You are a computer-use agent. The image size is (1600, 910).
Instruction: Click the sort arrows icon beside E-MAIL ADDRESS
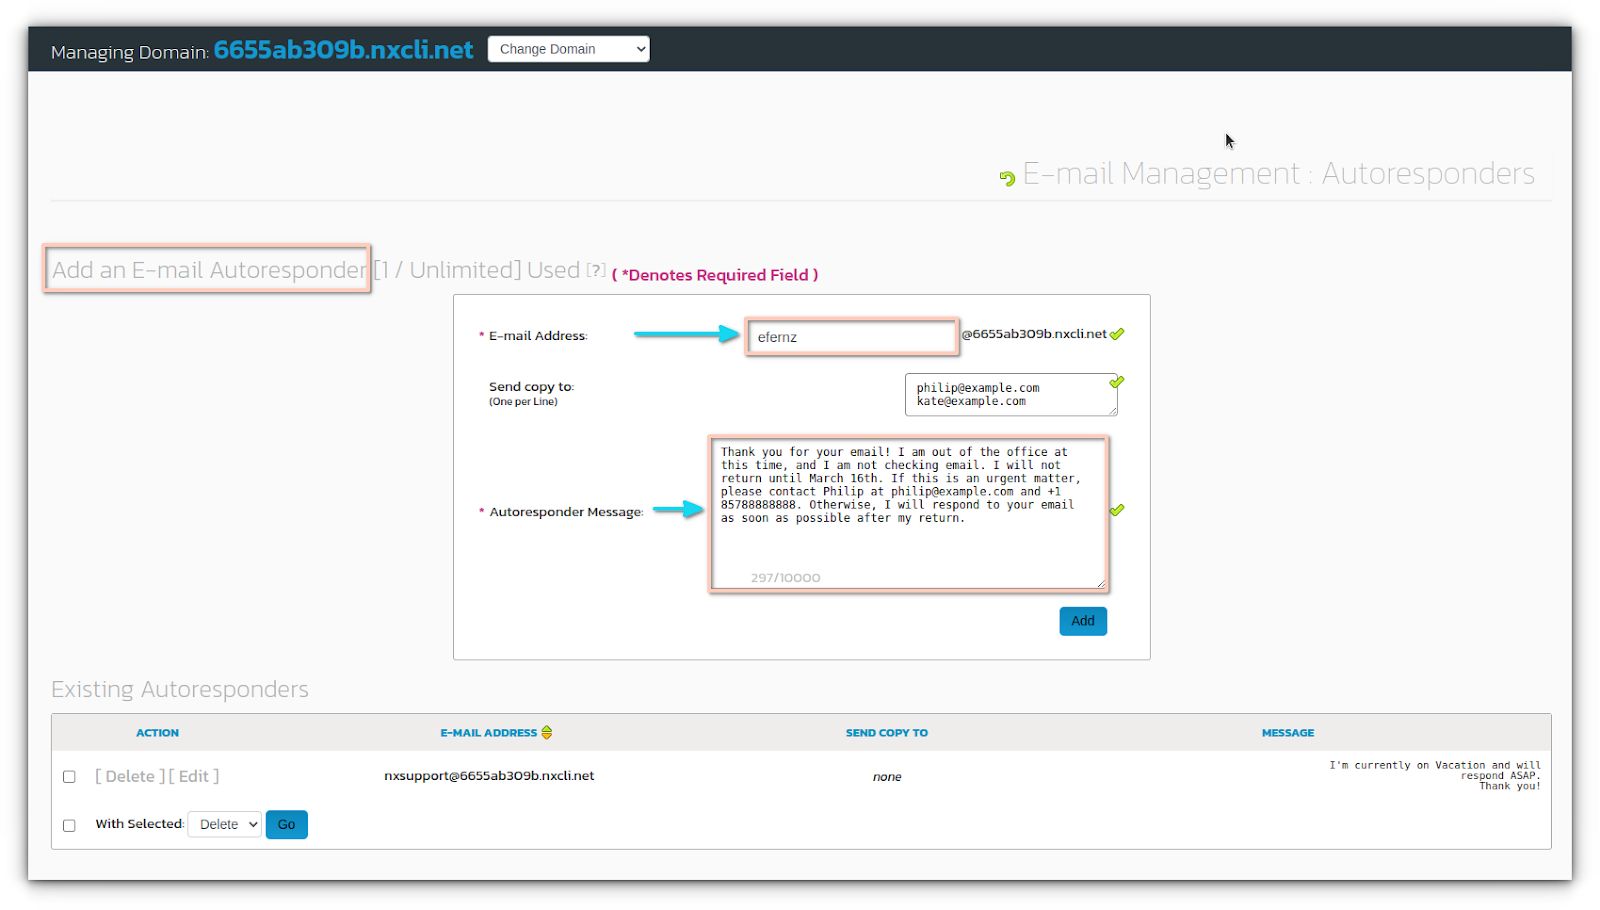coord(547,733)
